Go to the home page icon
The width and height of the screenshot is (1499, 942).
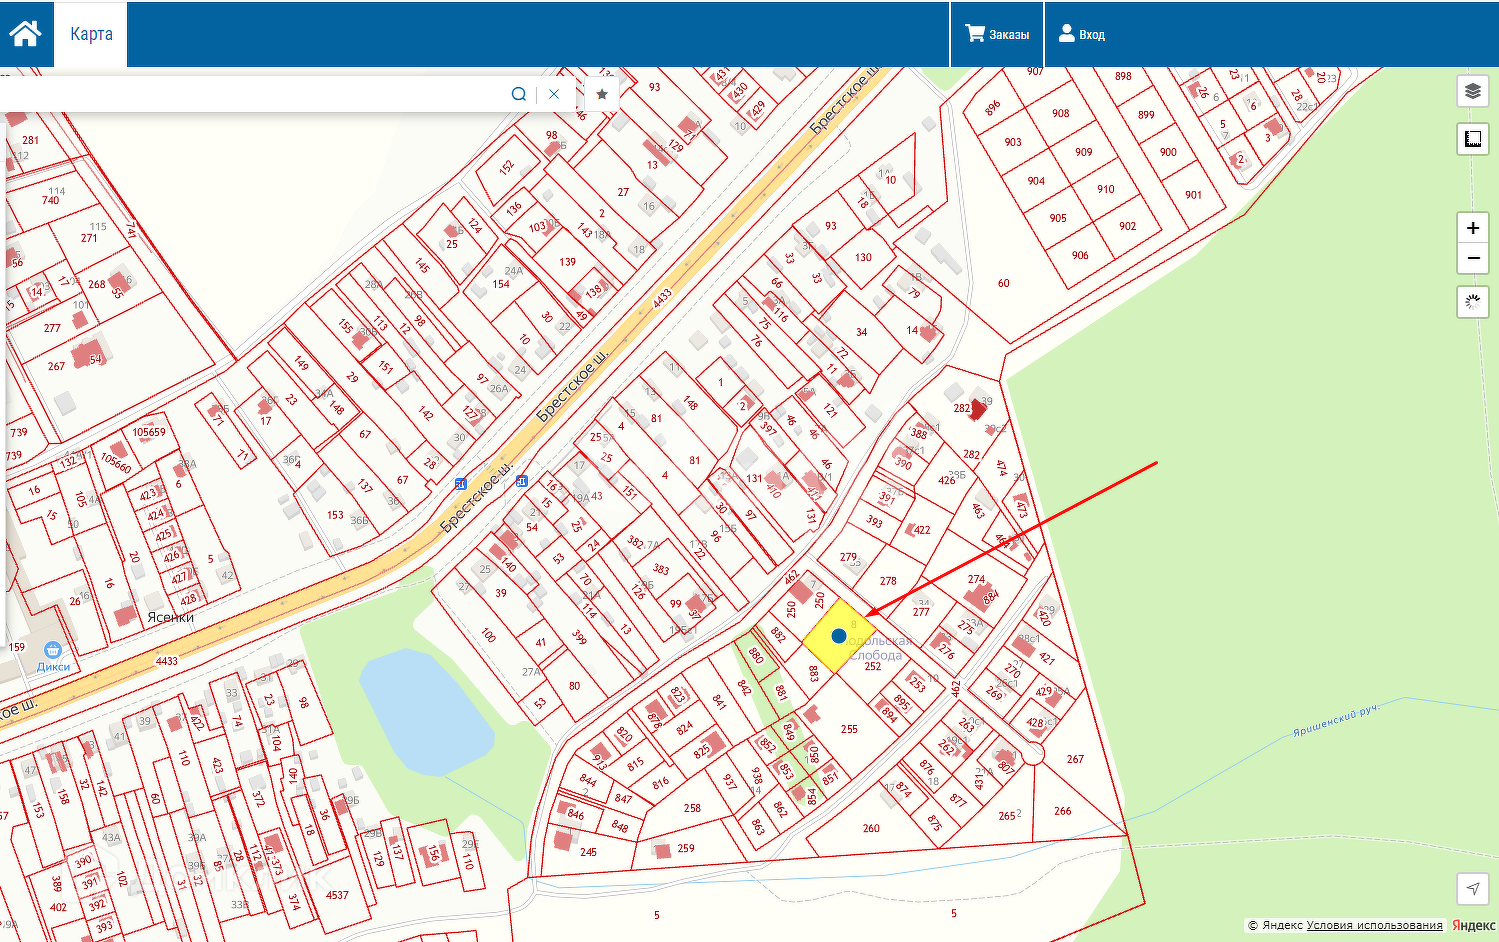point(25,34)
